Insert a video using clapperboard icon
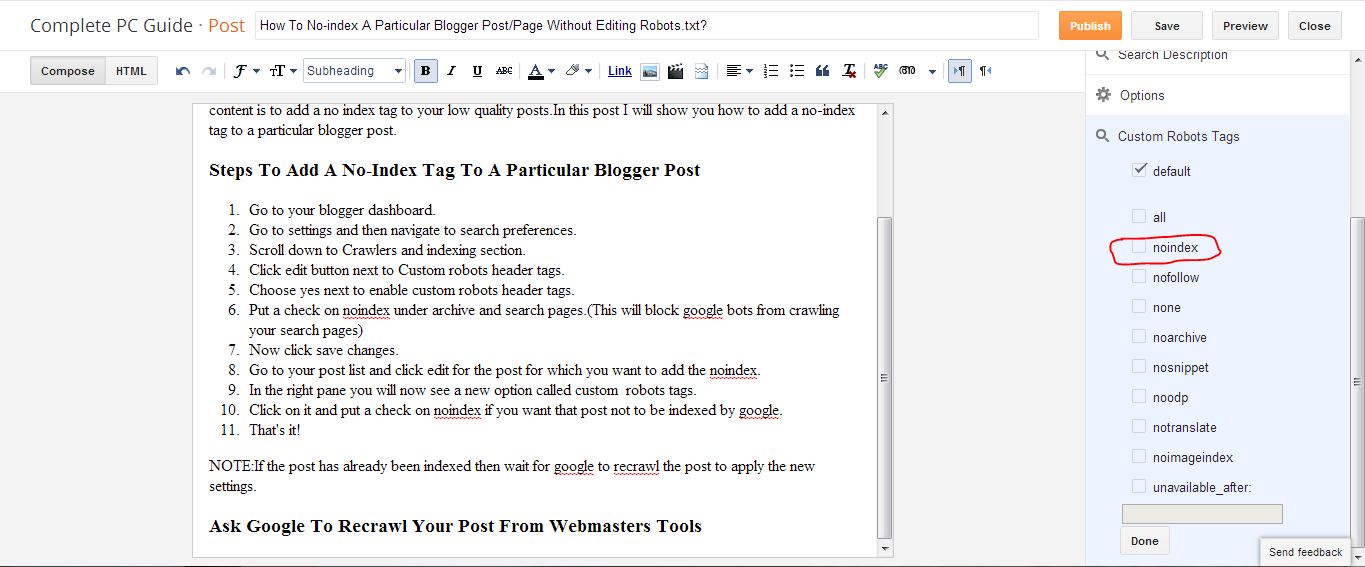Screen dimensions: 1365x567 tap(676, 71)
